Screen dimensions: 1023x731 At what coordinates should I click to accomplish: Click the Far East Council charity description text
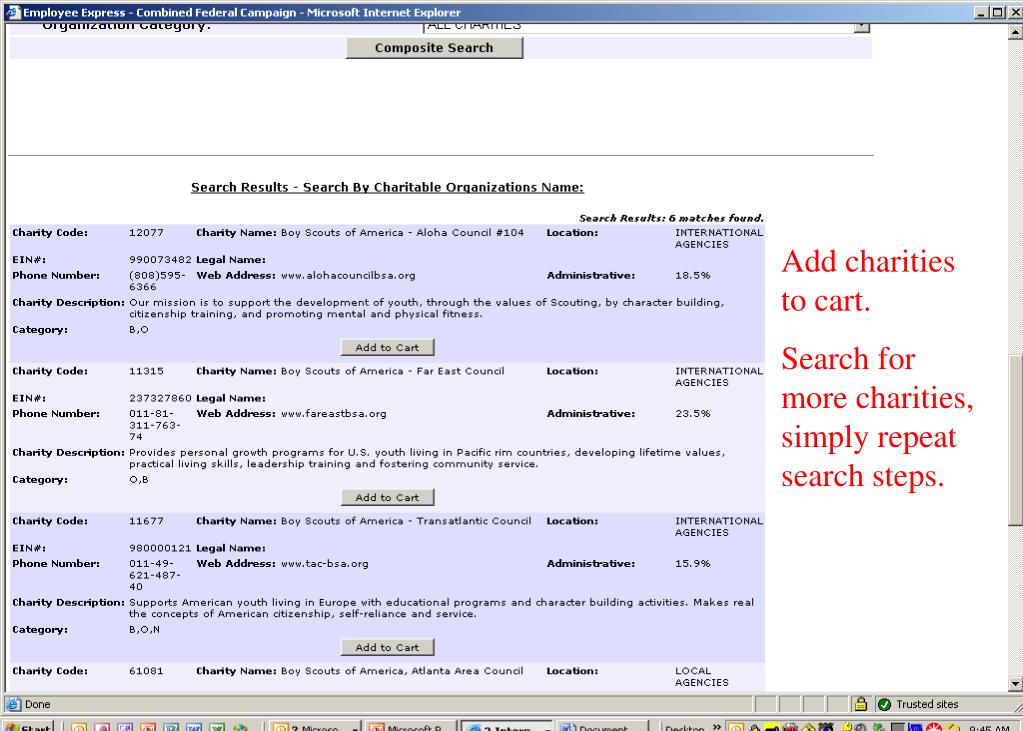coord(427,458)
